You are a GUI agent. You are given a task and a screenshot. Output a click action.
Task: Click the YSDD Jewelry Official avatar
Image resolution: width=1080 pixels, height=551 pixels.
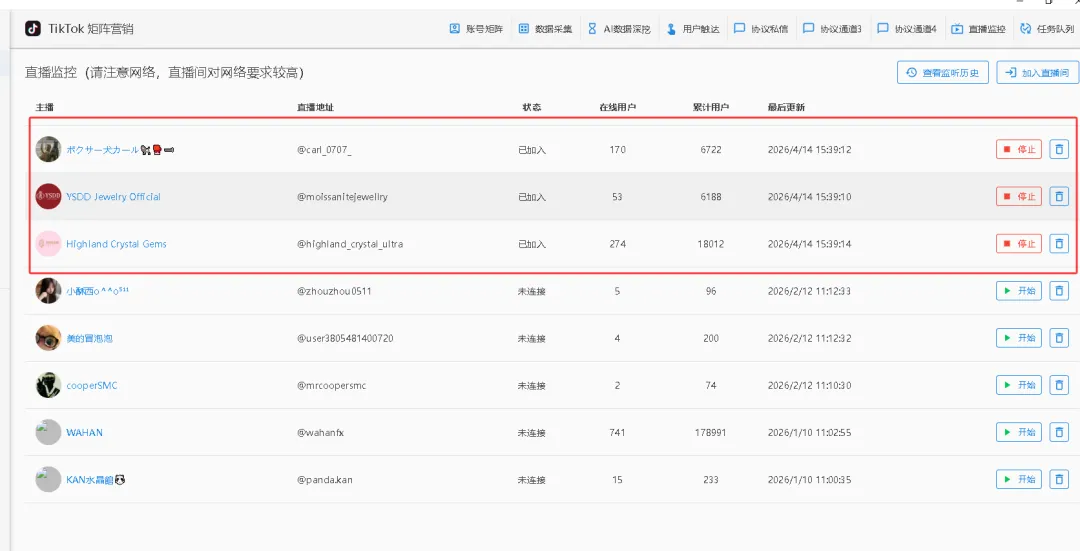coord(48,196)
